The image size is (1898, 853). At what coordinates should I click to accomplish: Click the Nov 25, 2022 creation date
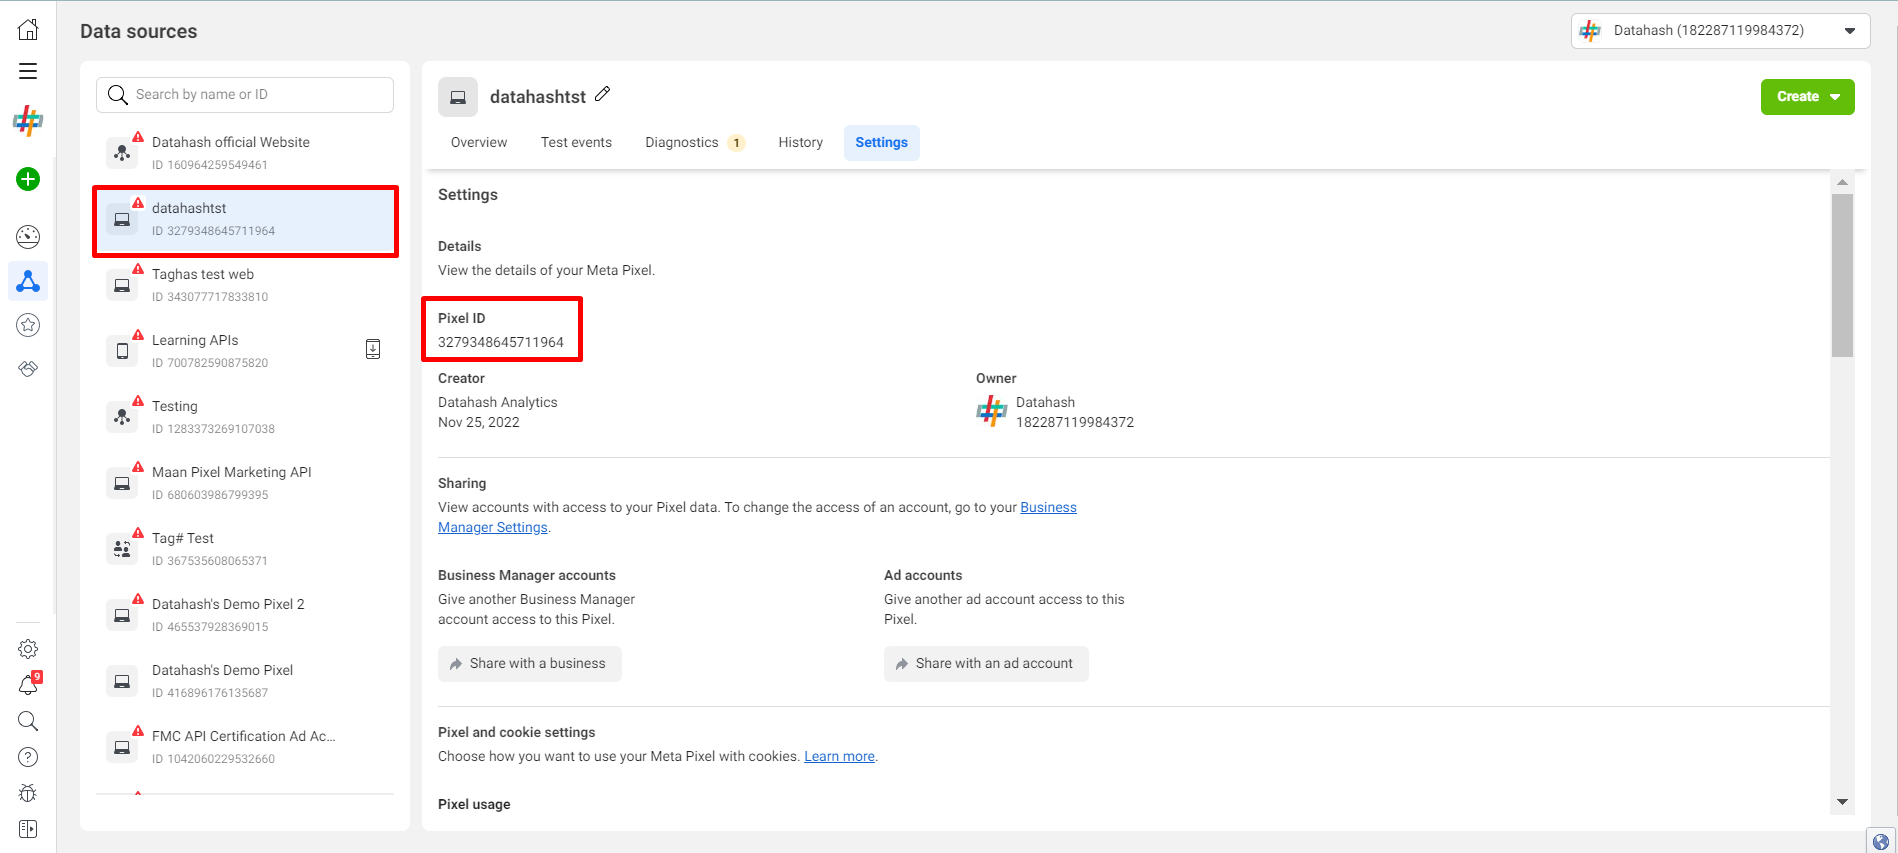479,422
